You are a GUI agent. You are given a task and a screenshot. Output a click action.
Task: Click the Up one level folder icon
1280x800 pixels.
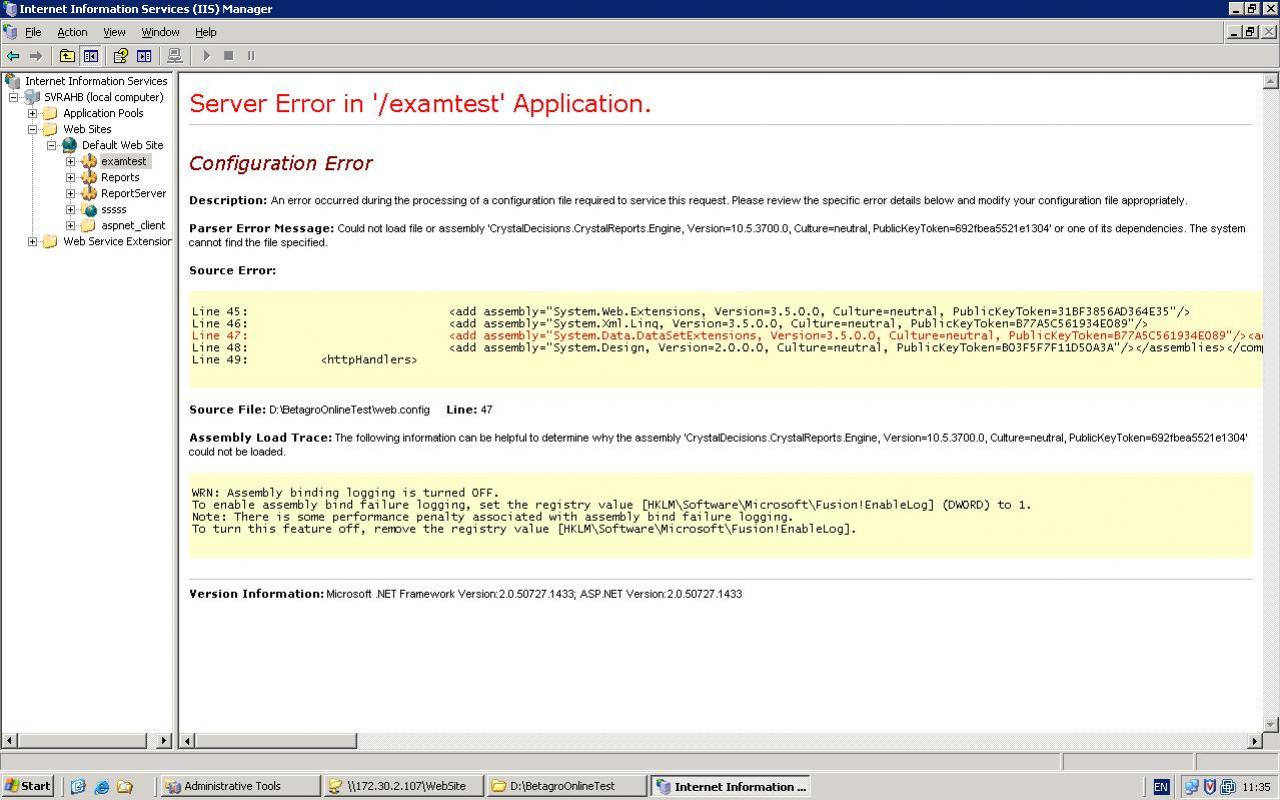click(x=67, y=56)
